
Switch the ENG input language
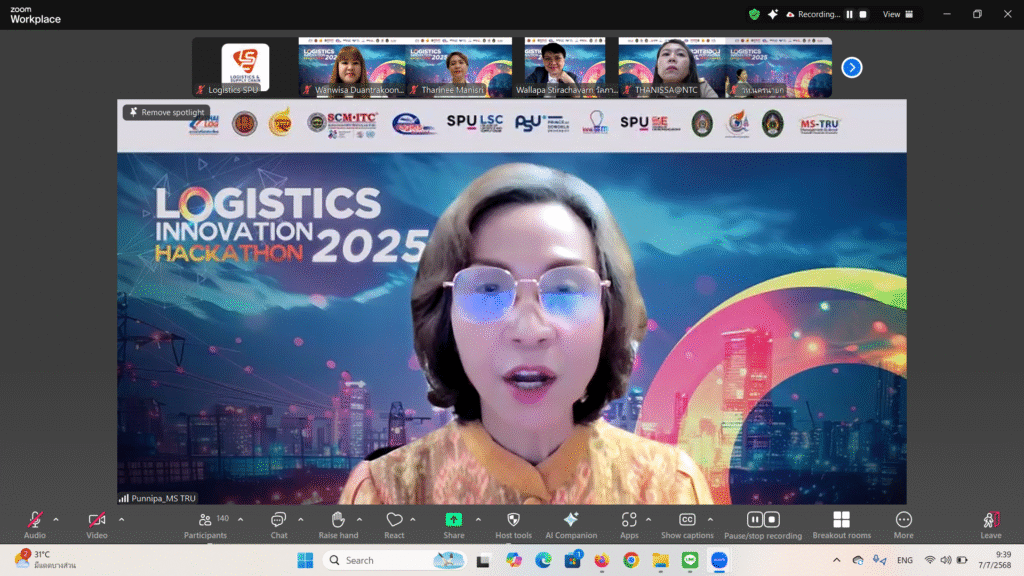(904, 560)
